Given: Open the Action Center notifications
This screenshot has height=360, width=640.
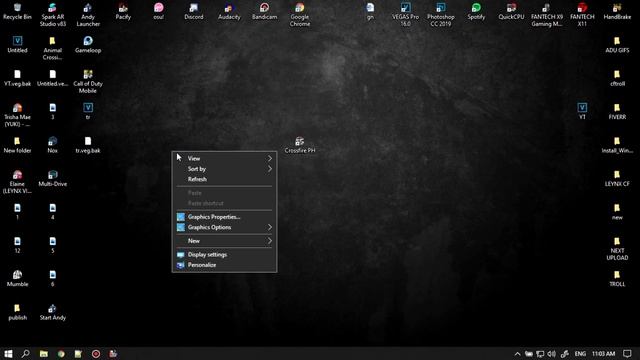Looking at the screenshot, I should [627, 354].
